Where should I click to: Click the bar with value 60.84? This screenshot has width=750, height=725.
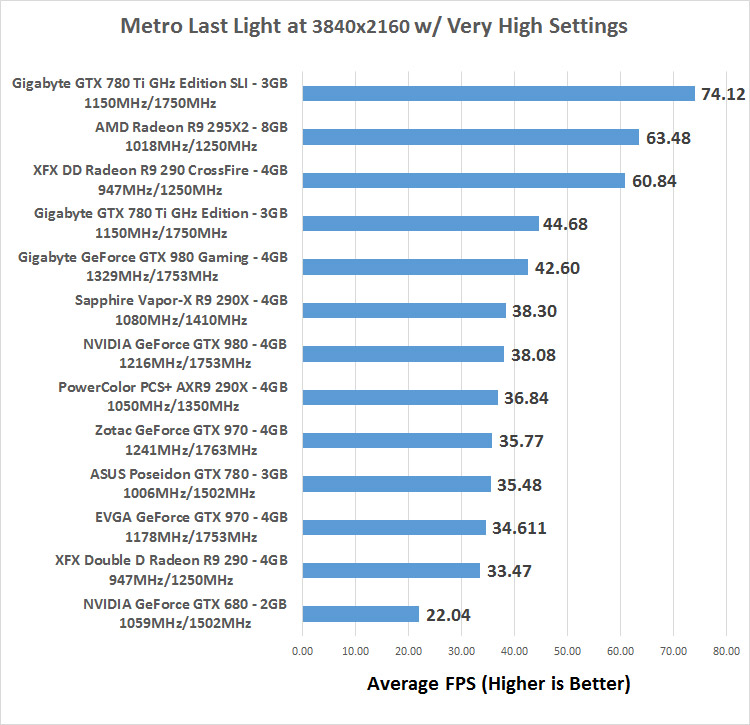[x=463, y=181]
